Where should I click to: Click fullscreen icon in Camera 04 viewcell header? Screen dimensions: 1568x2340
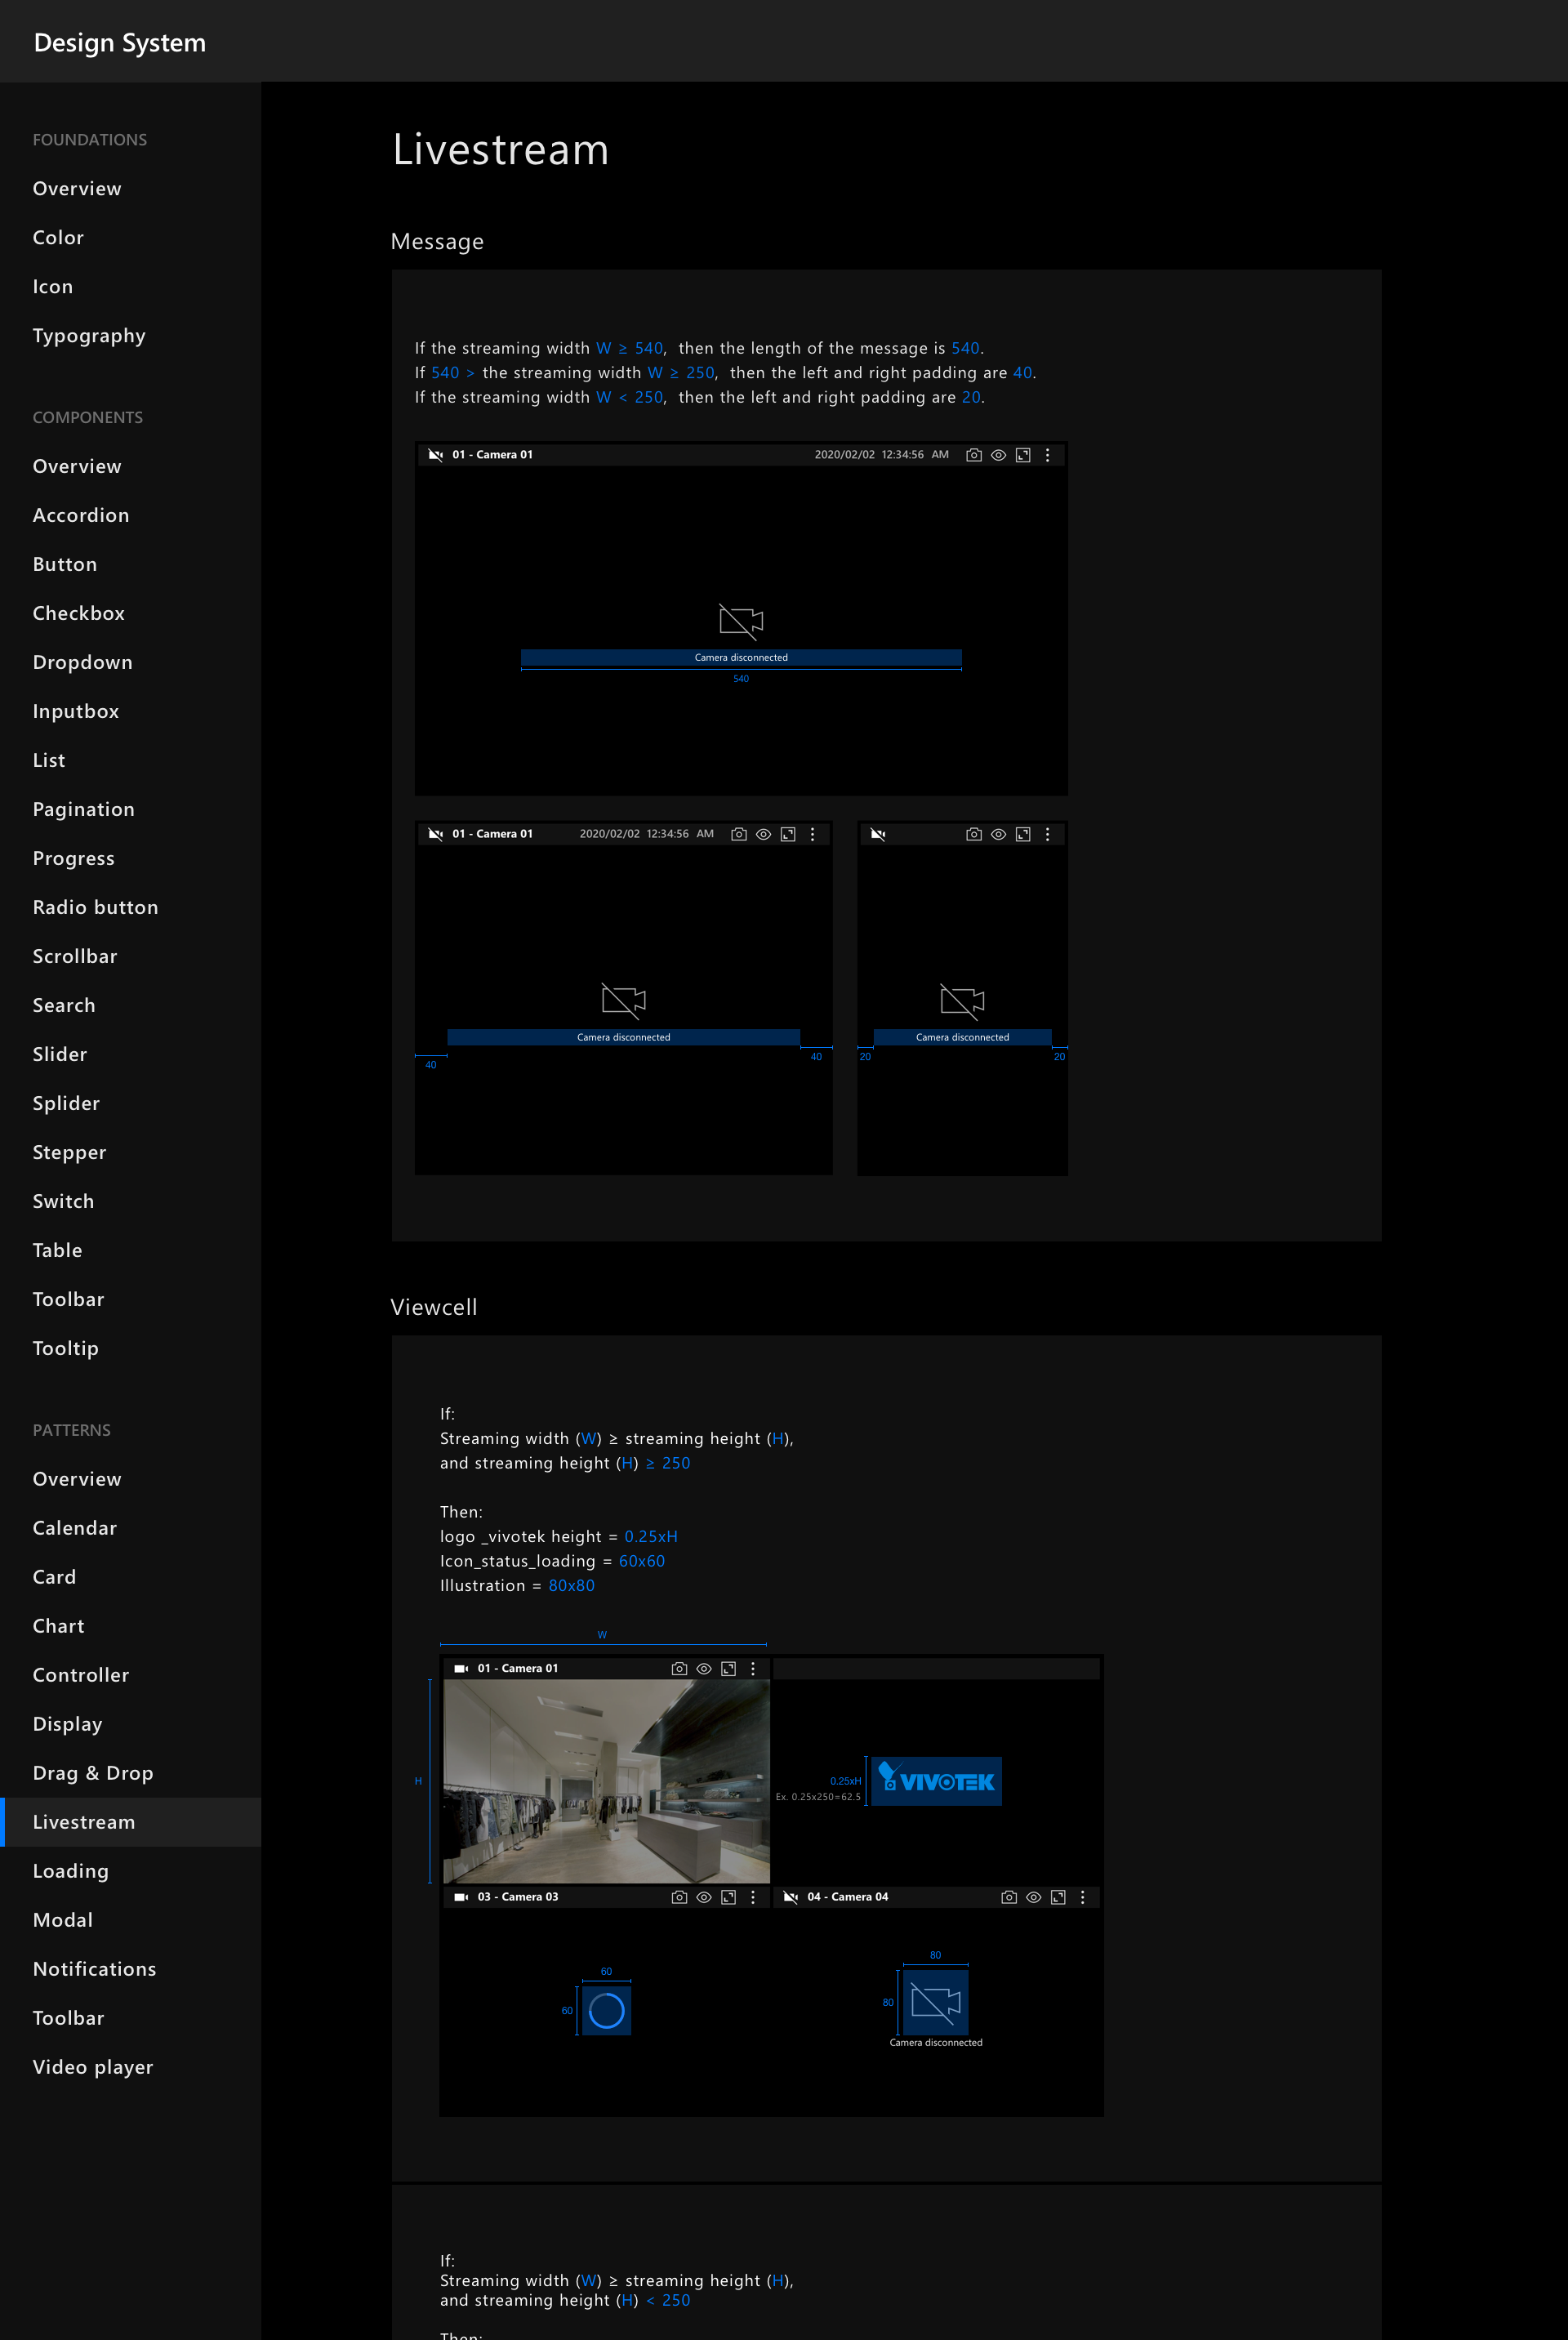click(1058, 1897)
